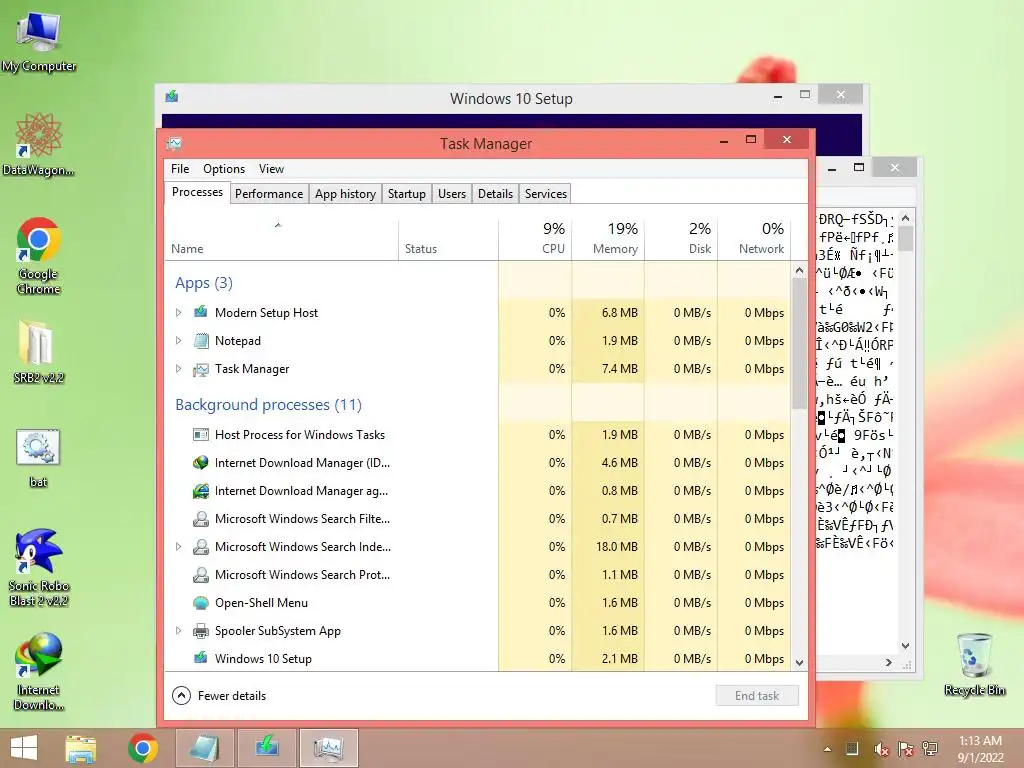
Task: Show hidden system tray icons arrow
Action: (827, 749)
